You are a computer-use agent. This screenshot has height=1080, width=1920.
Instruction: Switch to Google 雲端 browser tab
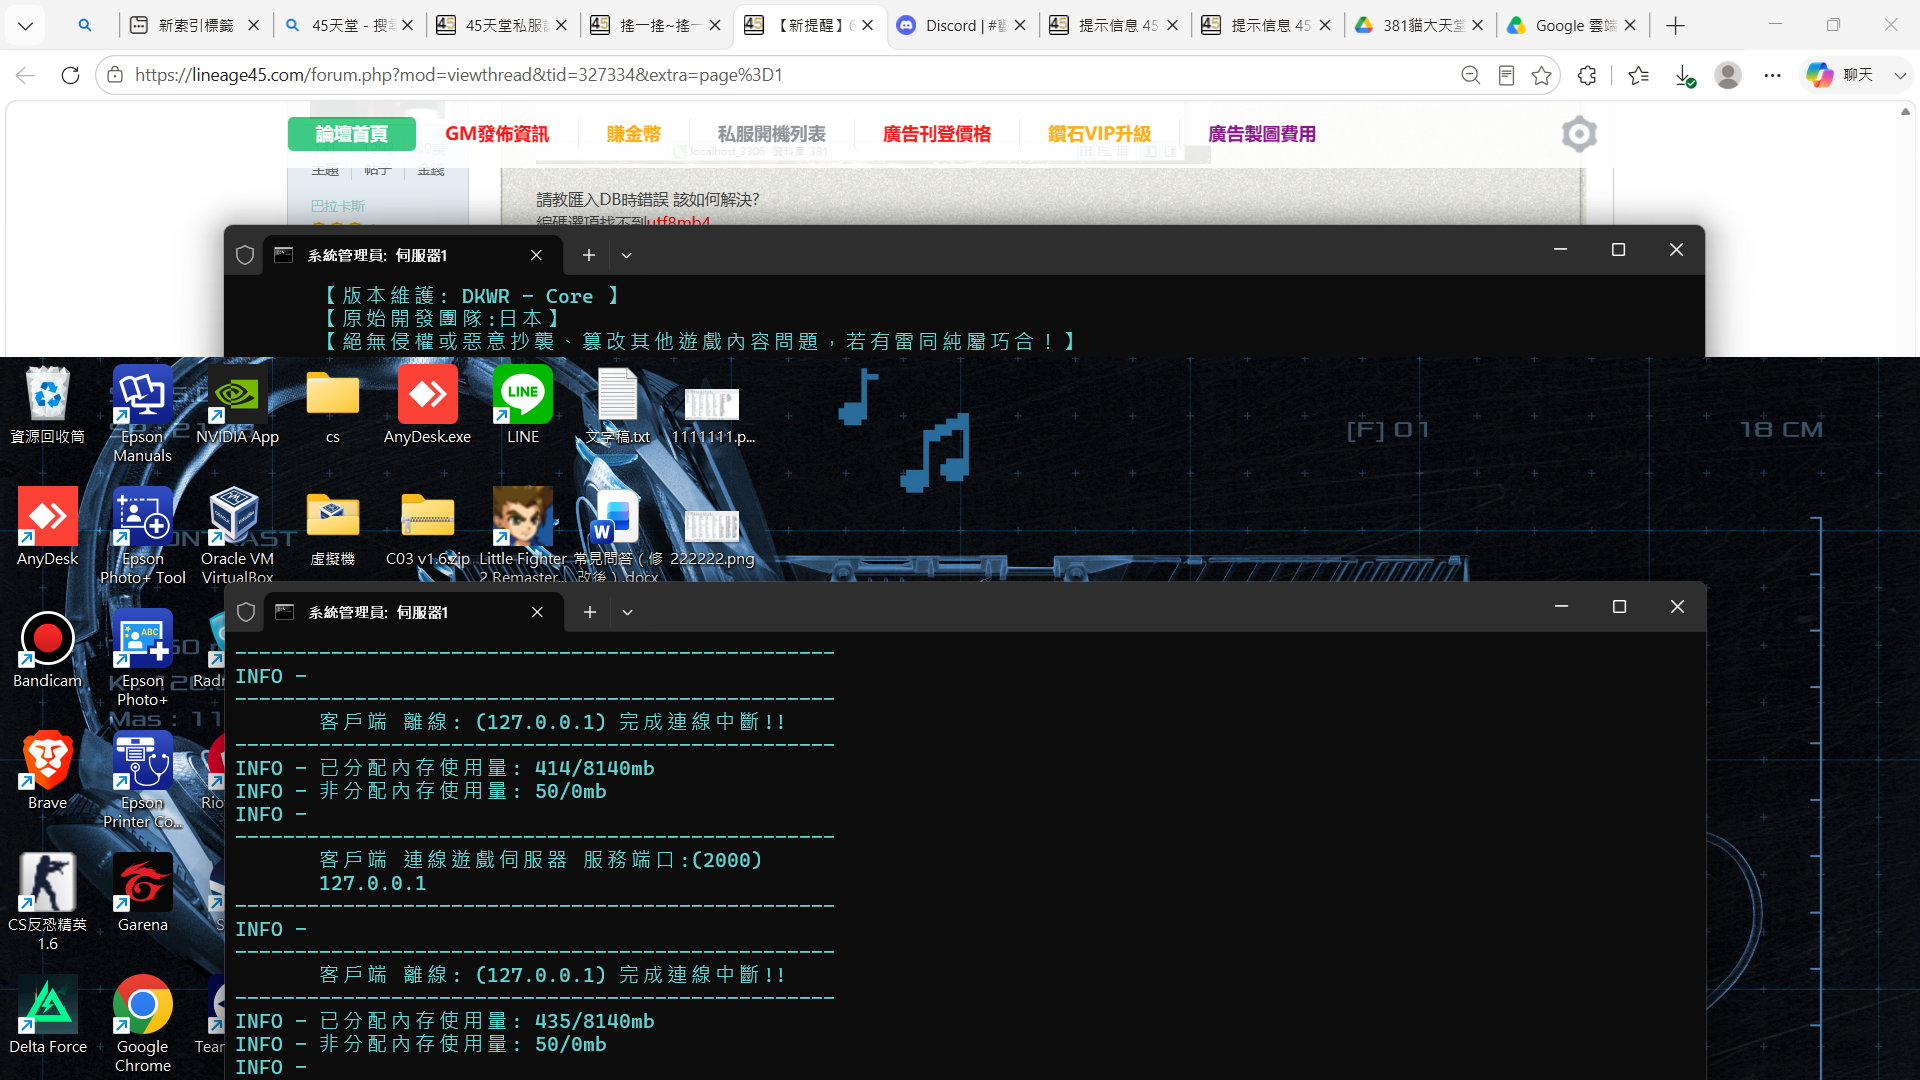1573,25
